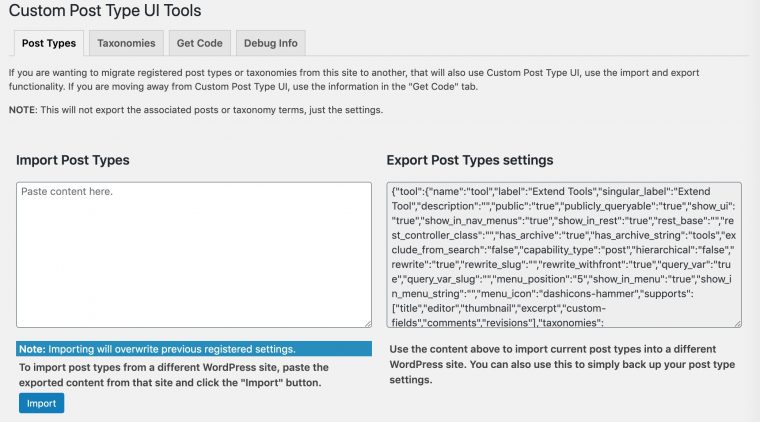Viewport: 760px width, 422px height.
Task: Click the migrate registered post types paragraph
Action: 354,79
